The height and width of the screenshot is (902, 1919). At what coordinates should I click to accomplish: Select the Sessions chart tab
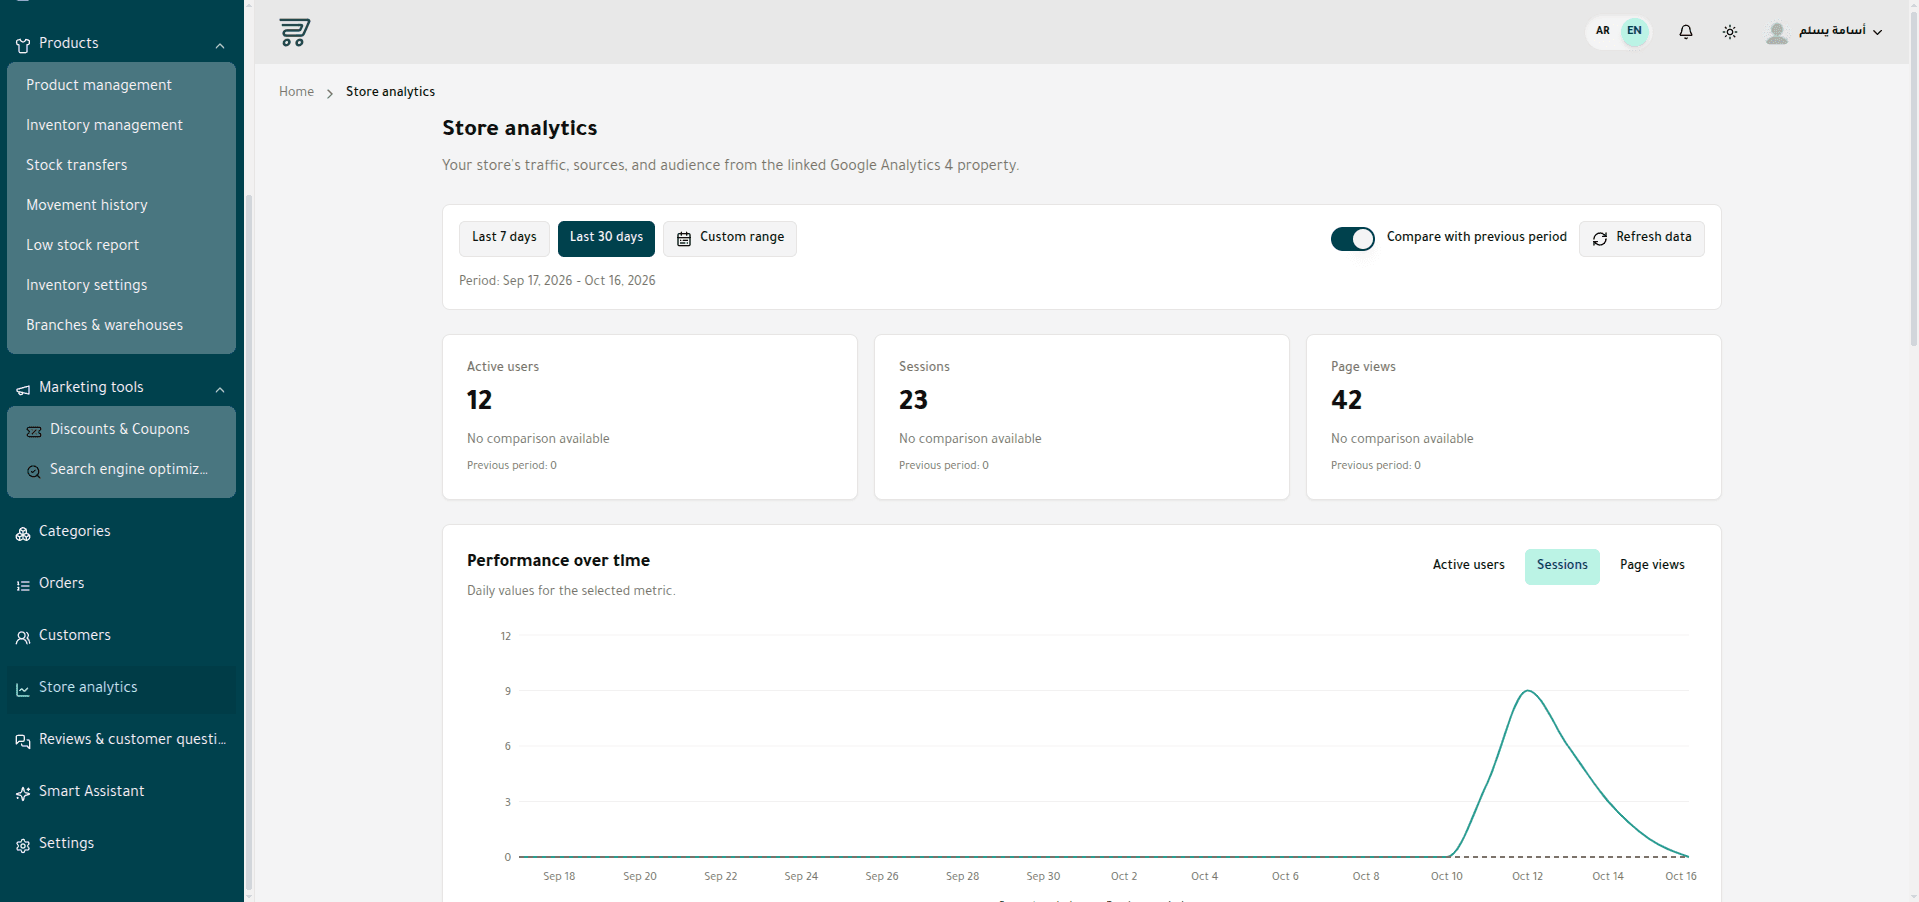(1562, 566)
